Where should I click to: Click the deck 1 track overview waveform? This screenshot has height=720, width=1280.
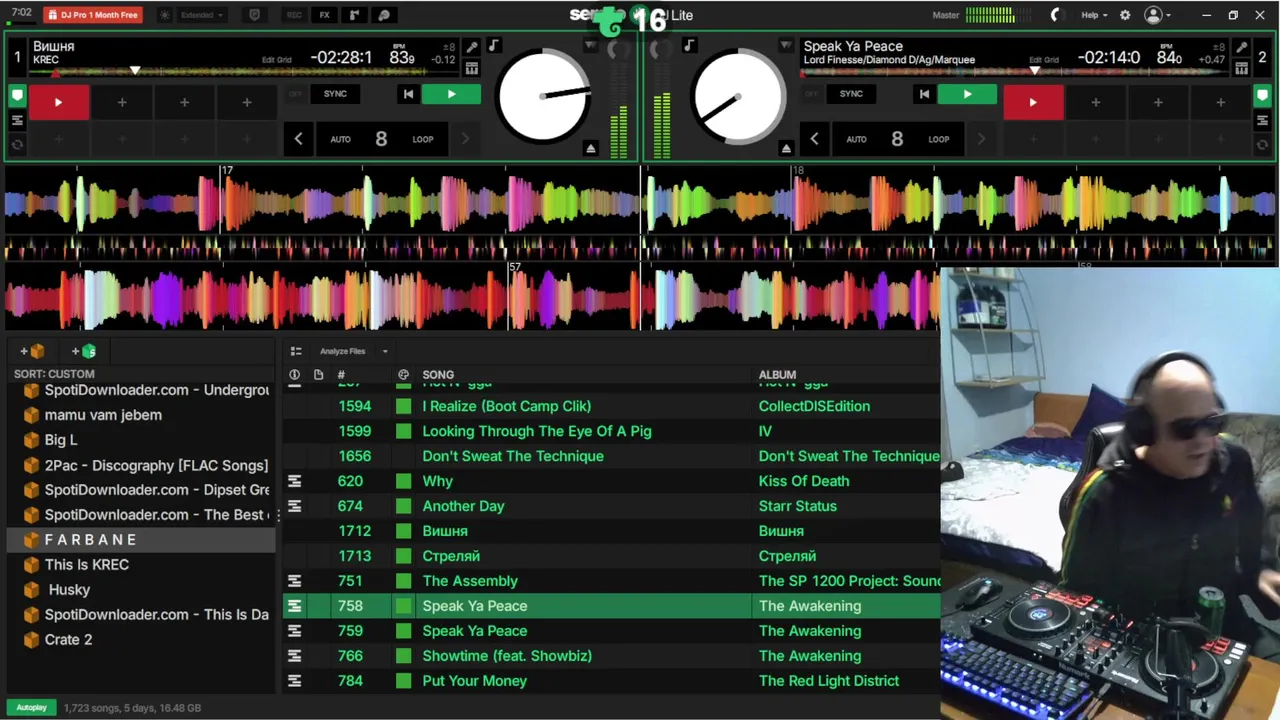[x=245, y=72]
